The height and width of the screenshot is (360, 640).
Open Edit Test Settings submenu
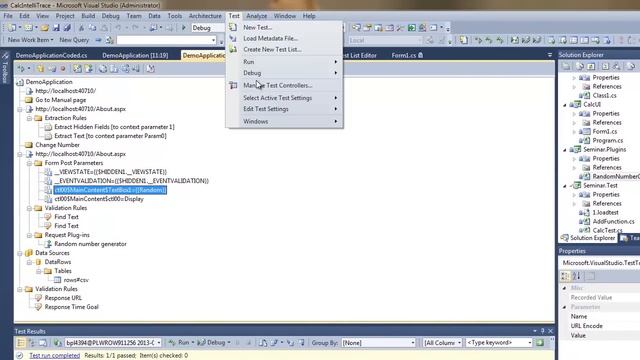[x=285, y=109]
